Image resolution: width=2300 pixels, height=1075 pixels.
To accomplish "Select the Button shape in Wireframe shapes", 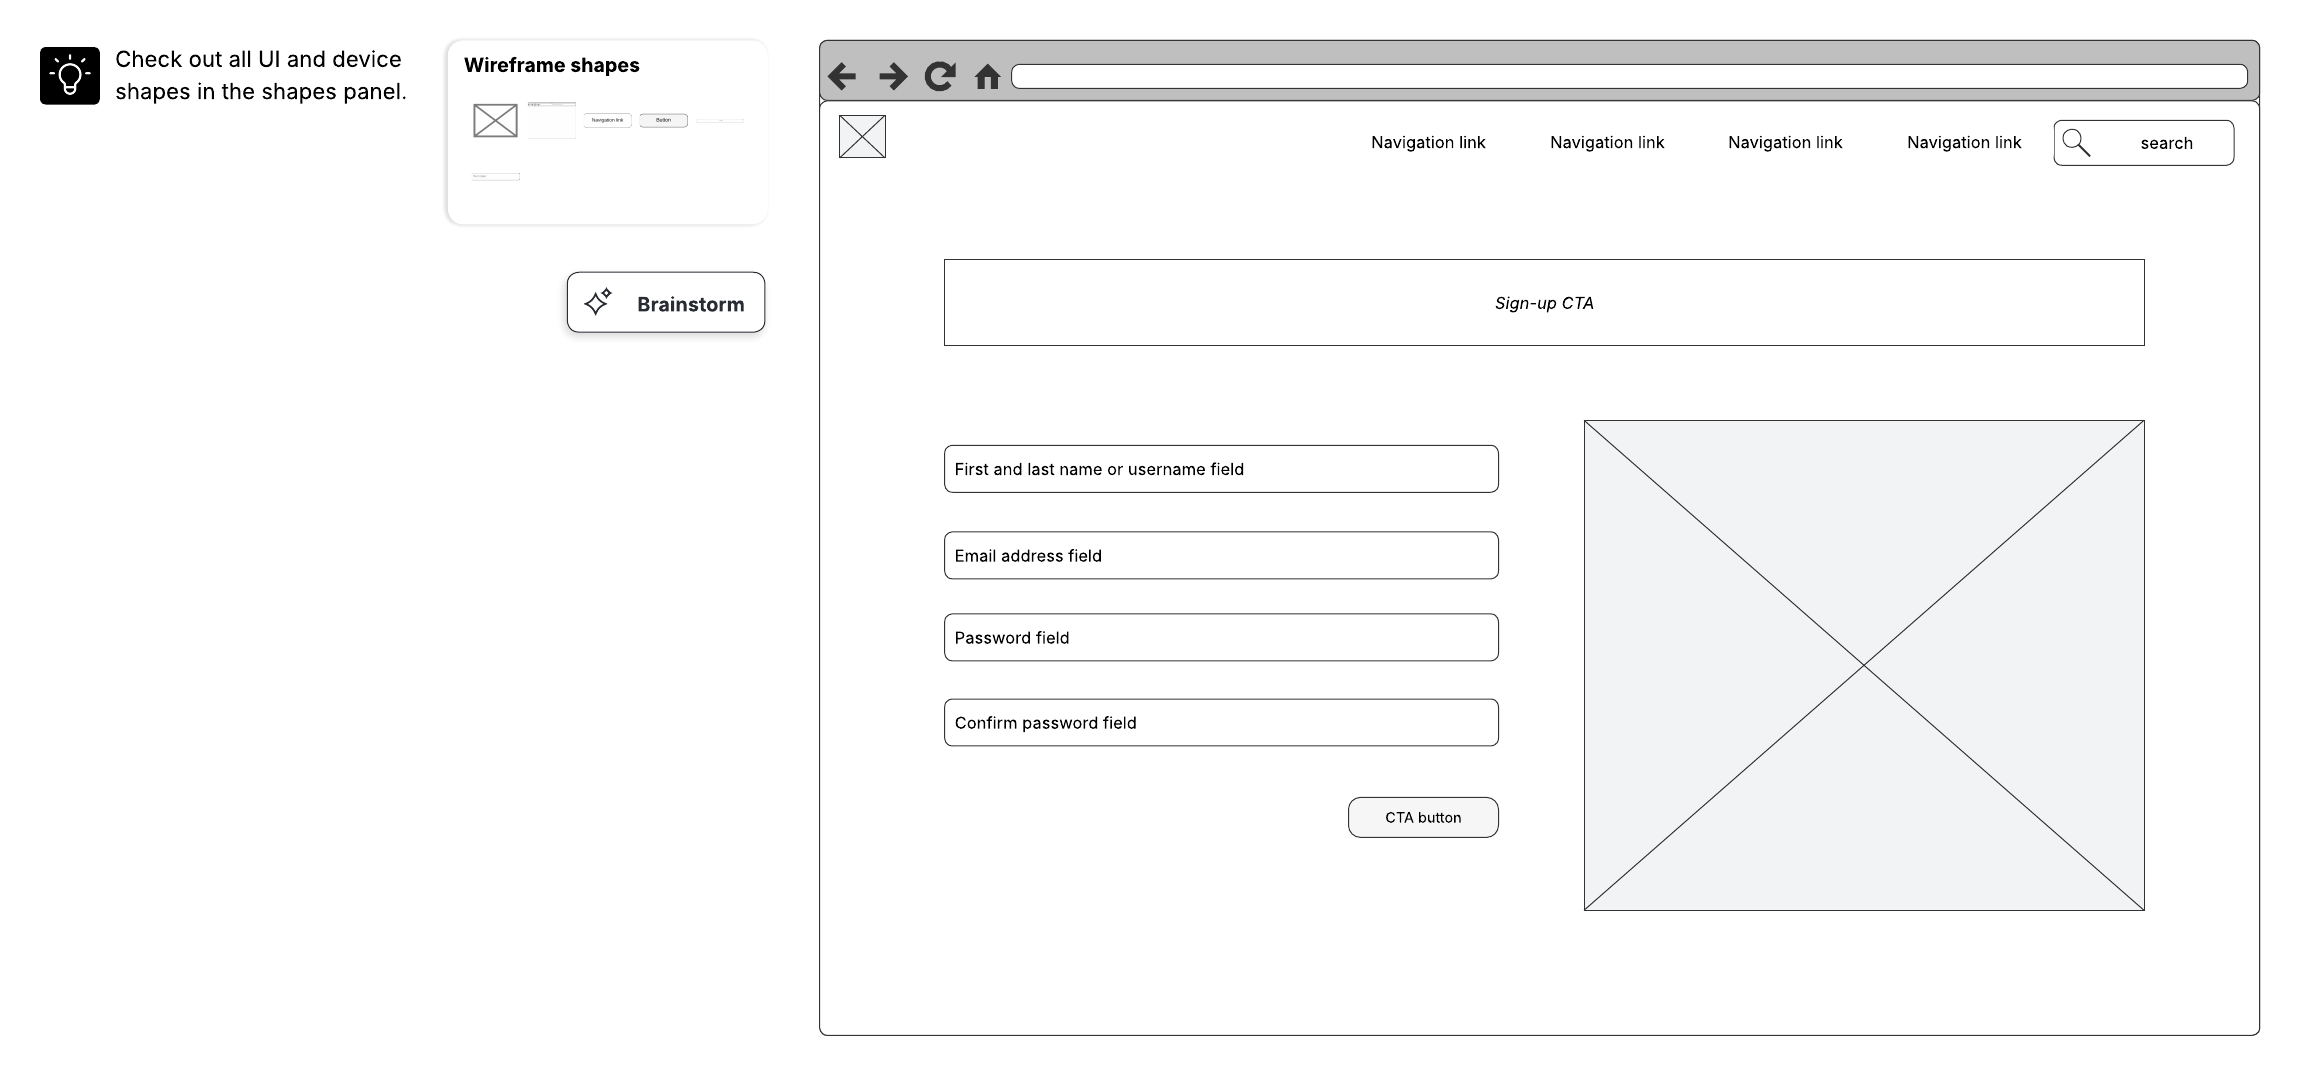I will [x=663, y=120].
